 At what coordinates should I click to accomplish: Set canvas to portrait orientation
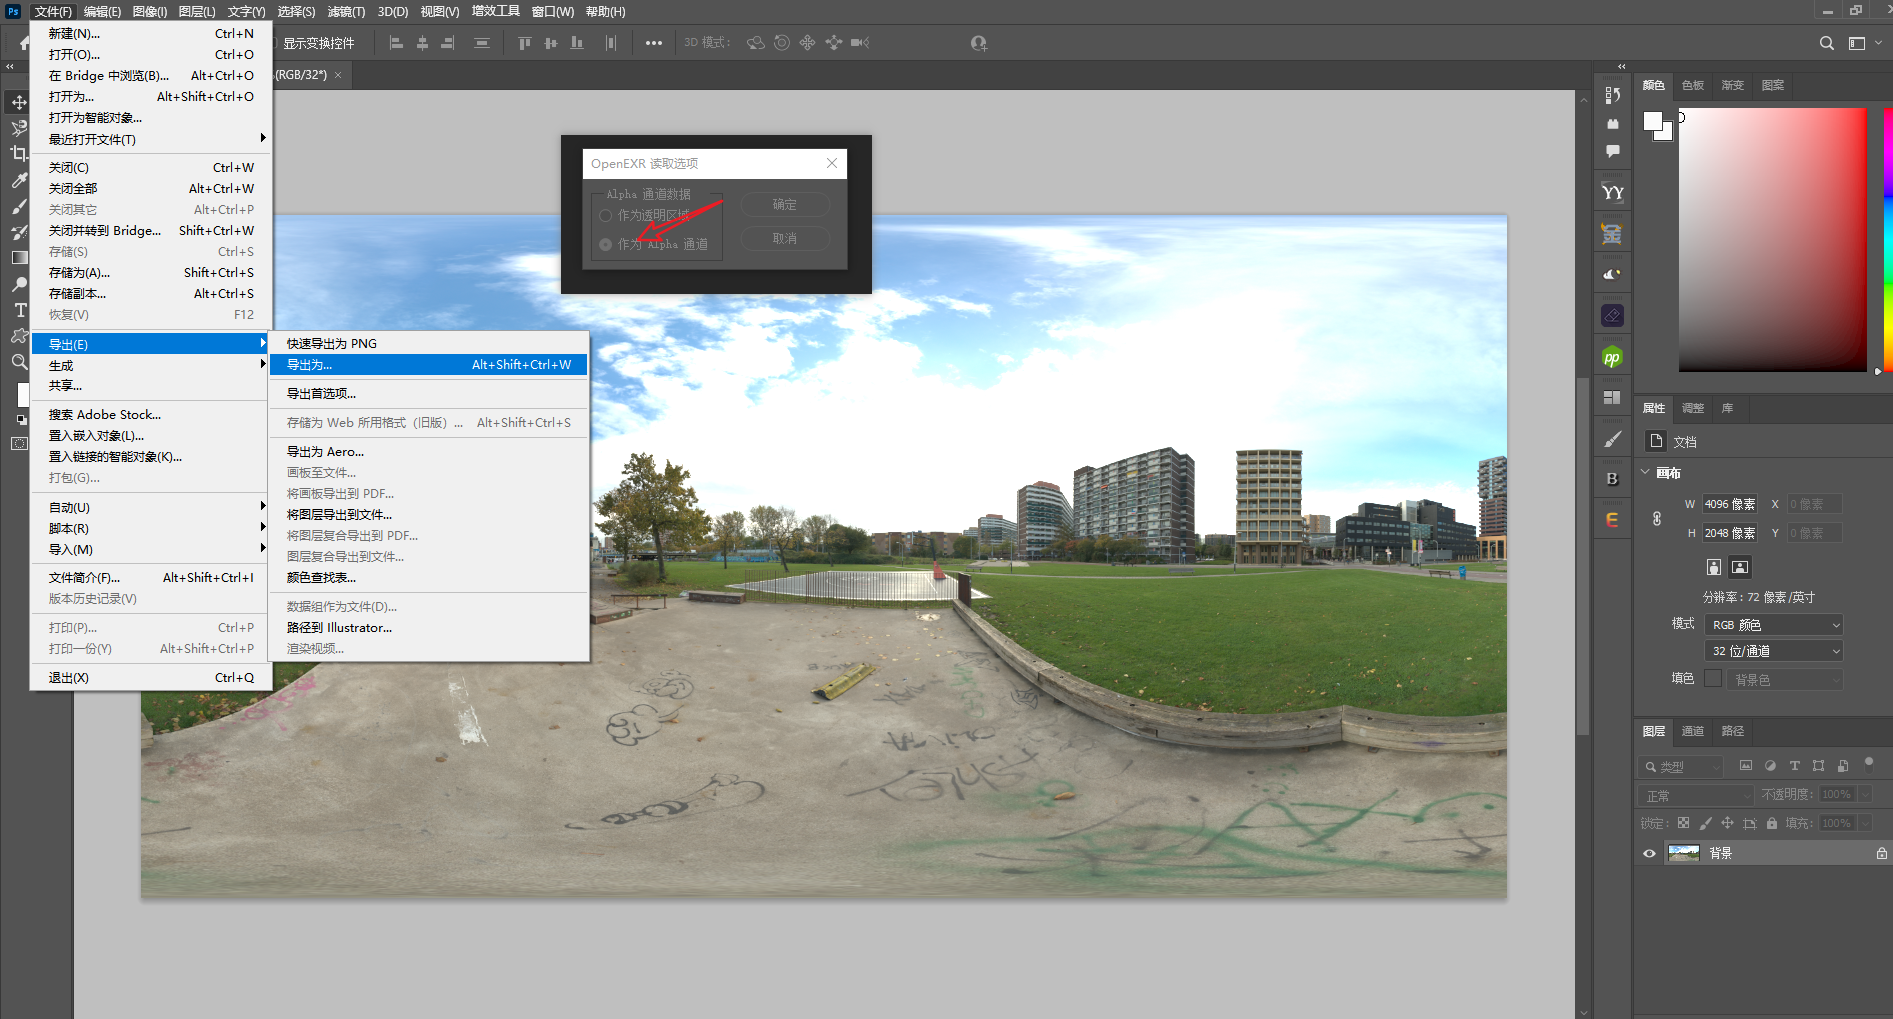tap(1713, 567)
